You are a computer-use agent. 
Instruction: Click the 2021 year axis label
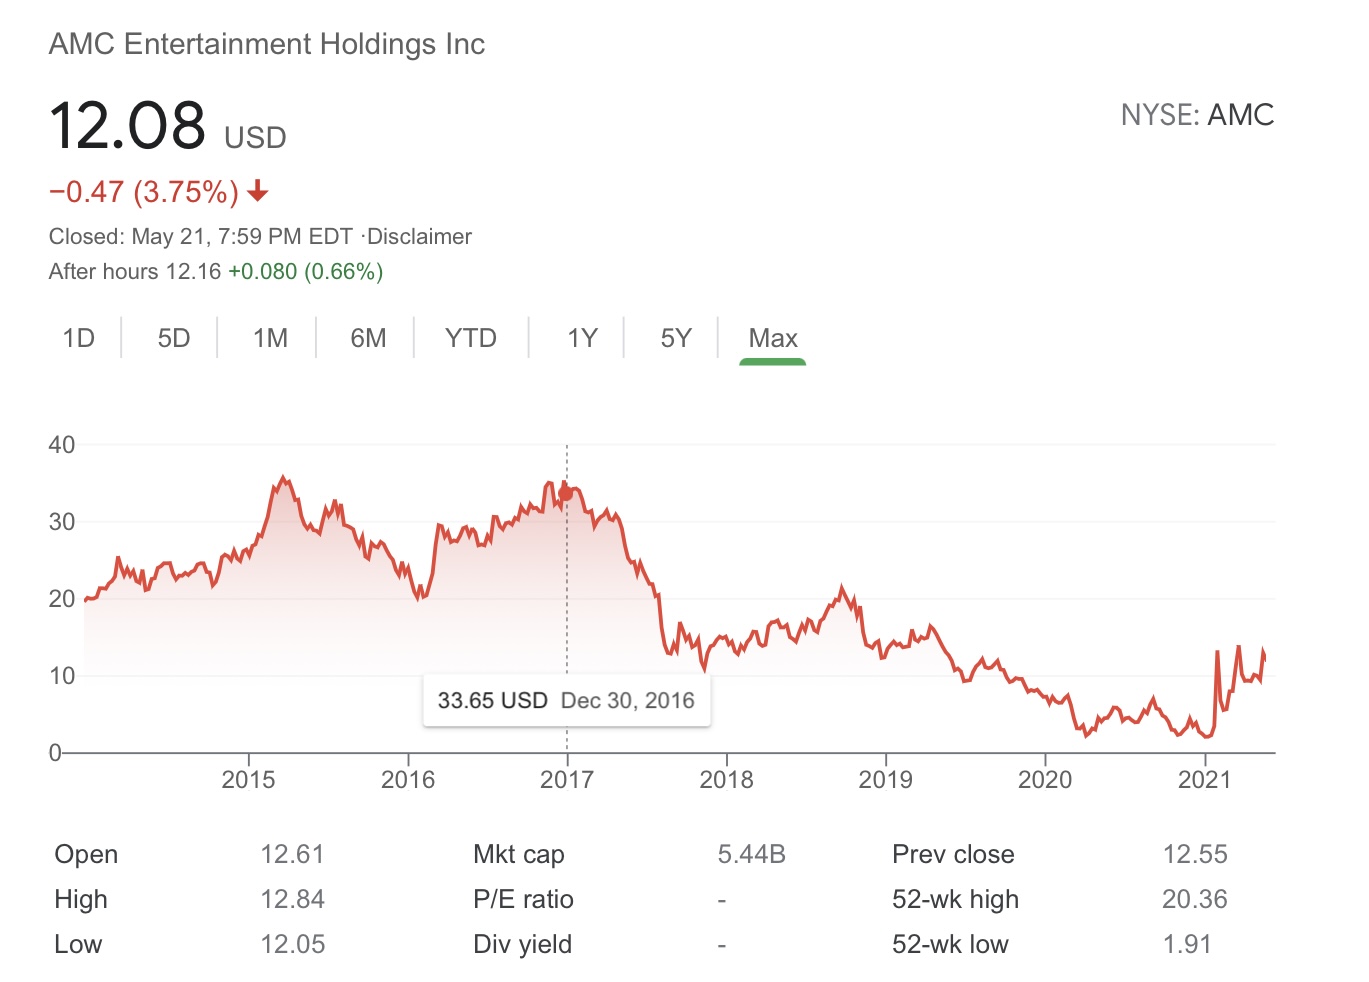pyautogui.click(x=1204, y=780)
